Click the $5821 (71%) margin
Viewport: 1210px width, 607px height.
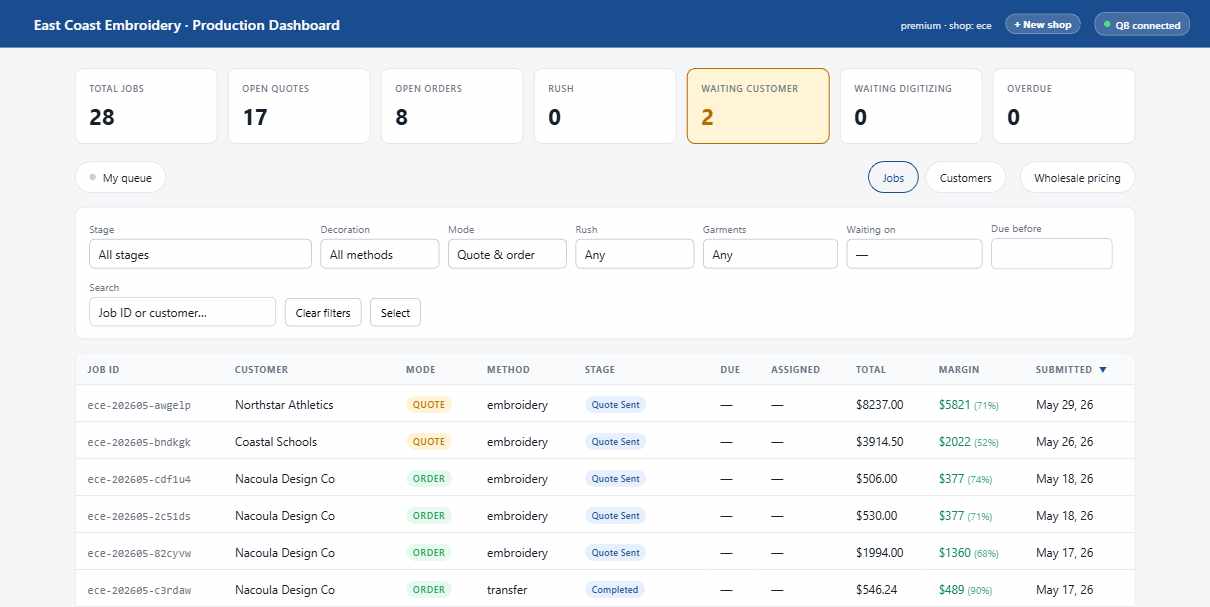tap(969, 405)
